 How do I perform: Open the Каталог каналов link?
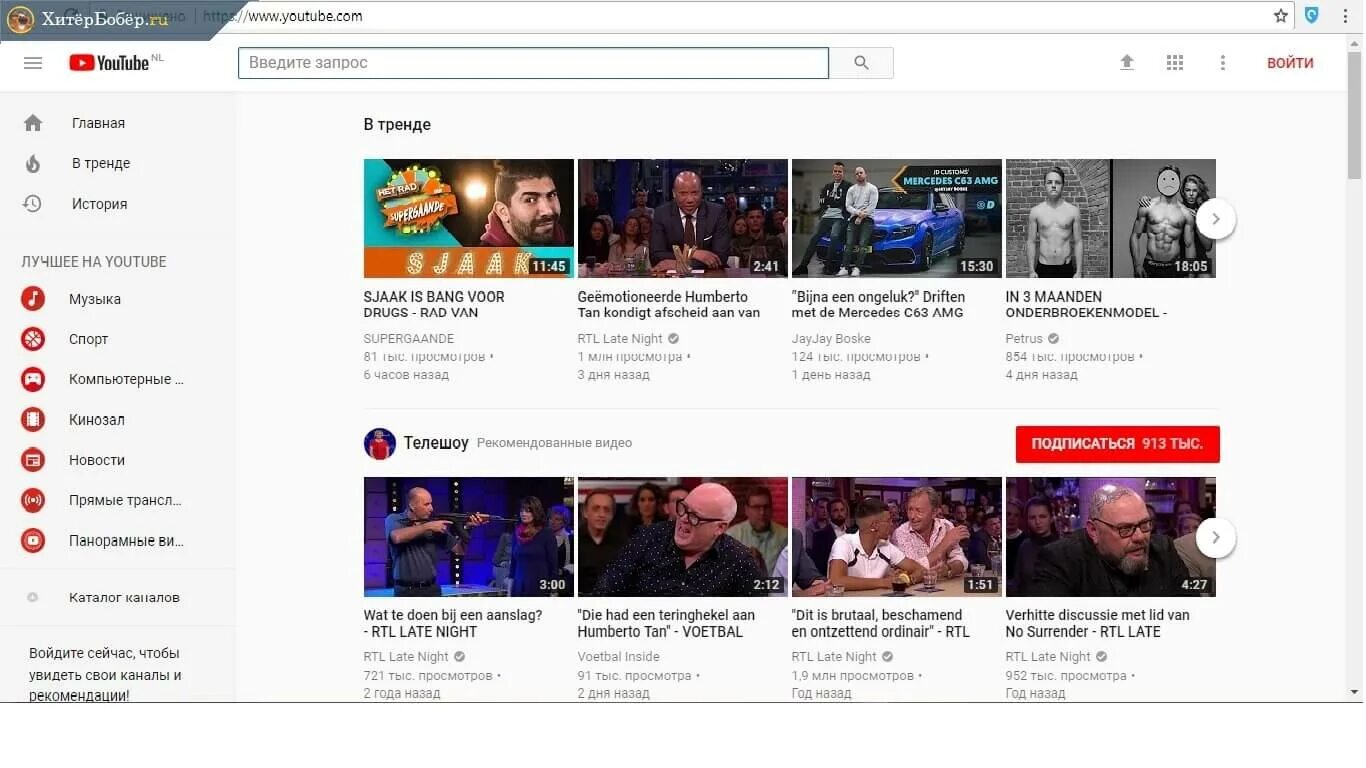tap(124, 597)
